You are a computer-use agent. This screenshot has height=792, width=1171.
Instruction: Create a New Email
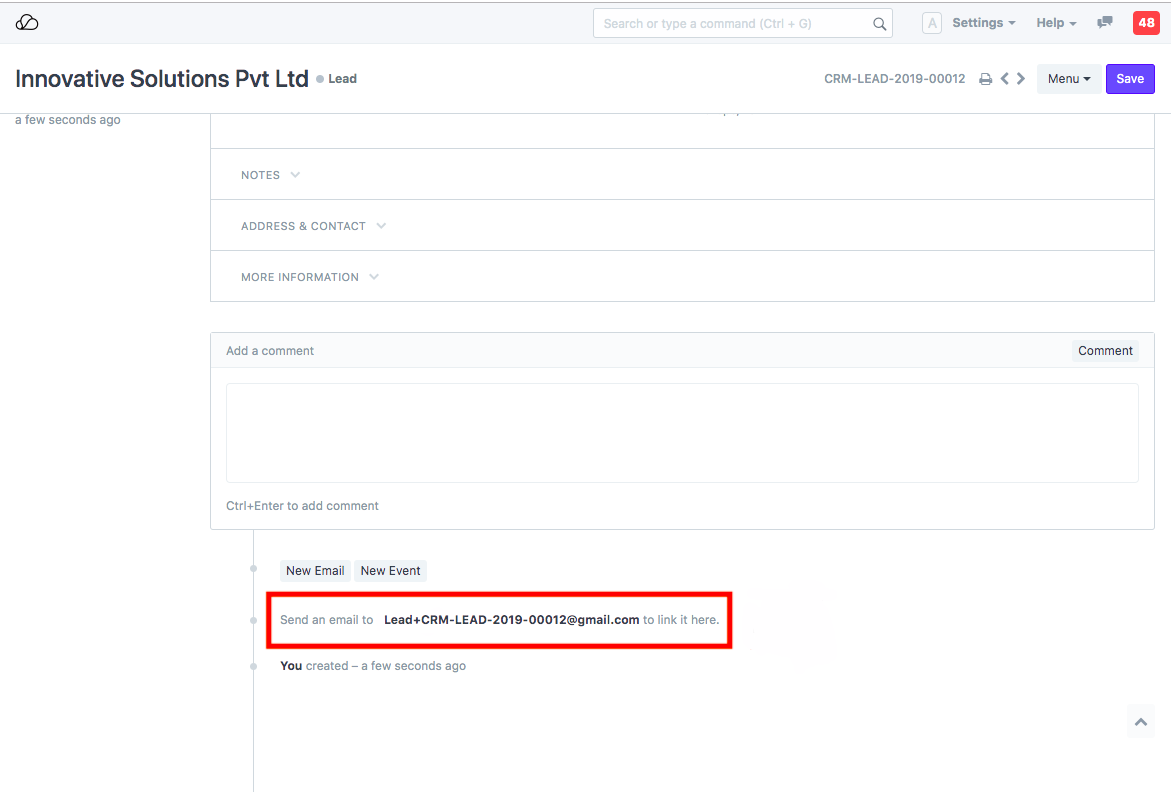(x=315, y=571)
